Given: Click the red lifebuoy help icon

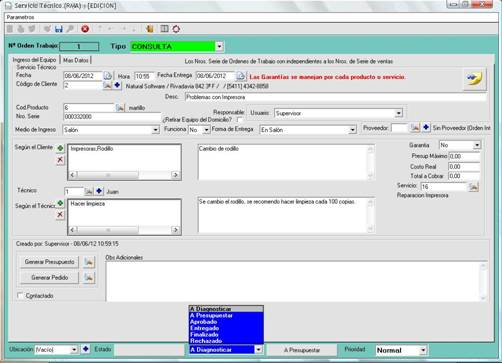Looking at the screenshot, I should 176,29.
